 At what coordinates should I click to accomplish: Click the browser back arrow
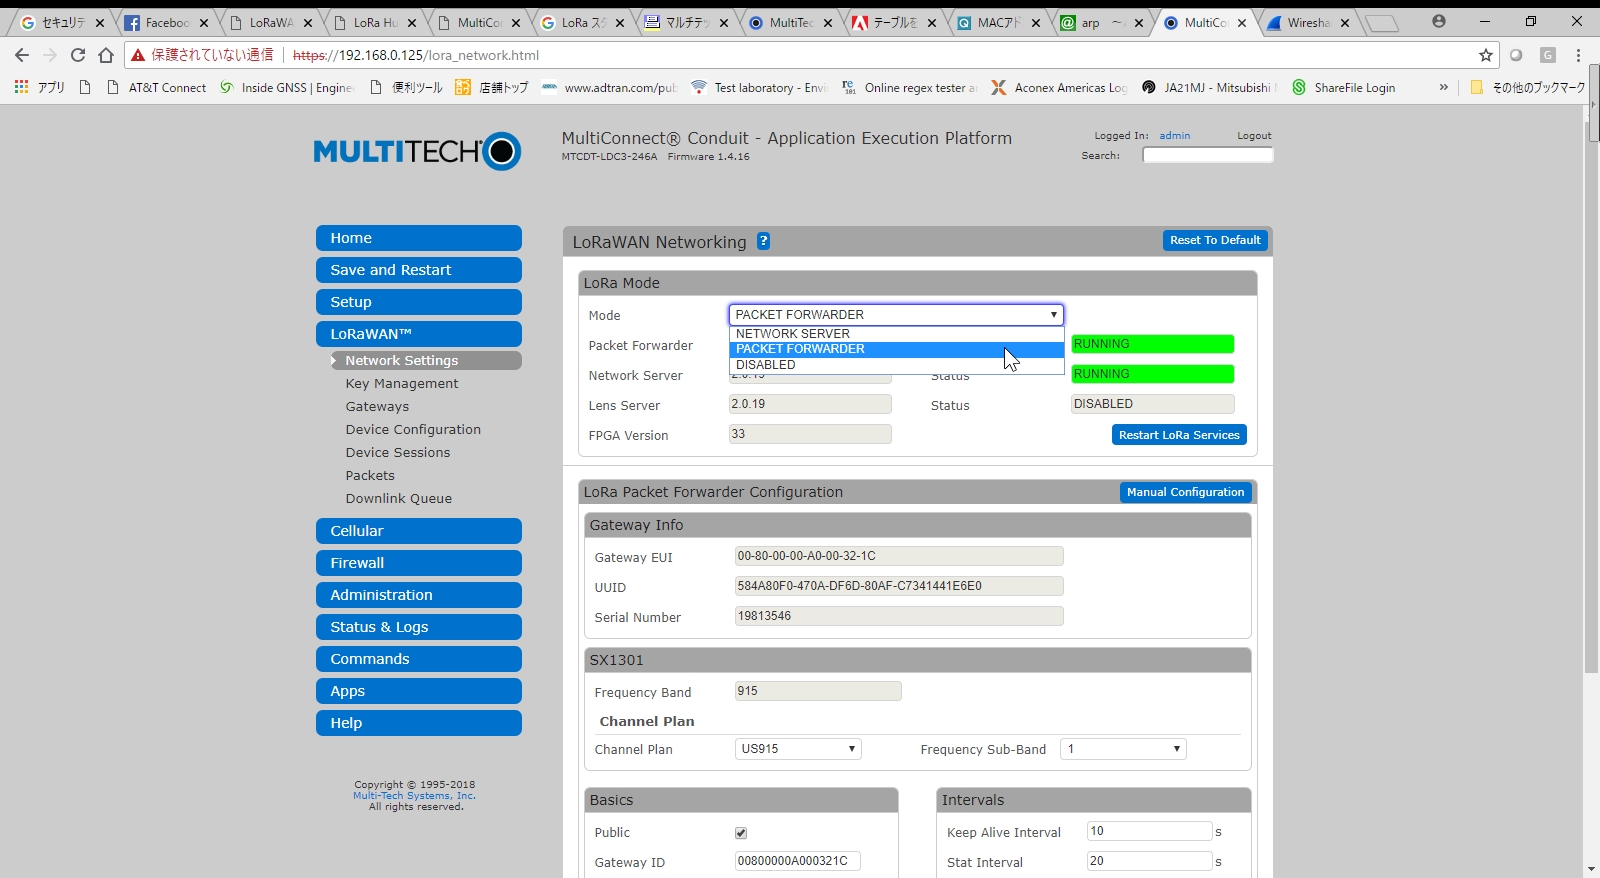pyautogui.click(x=22, y=55)
